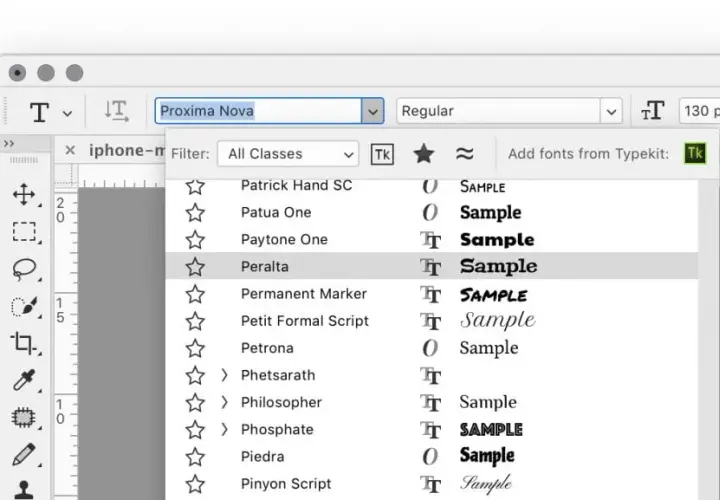This screenshot has width=720, height=500.
Task: Expand the Phetsarath font family
Action: (x=224, y=375)
